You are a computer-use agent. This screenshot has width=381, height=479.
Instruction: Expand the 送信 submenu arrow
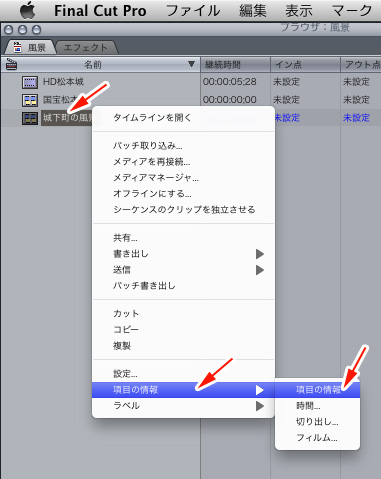click(x=260, y=270)
